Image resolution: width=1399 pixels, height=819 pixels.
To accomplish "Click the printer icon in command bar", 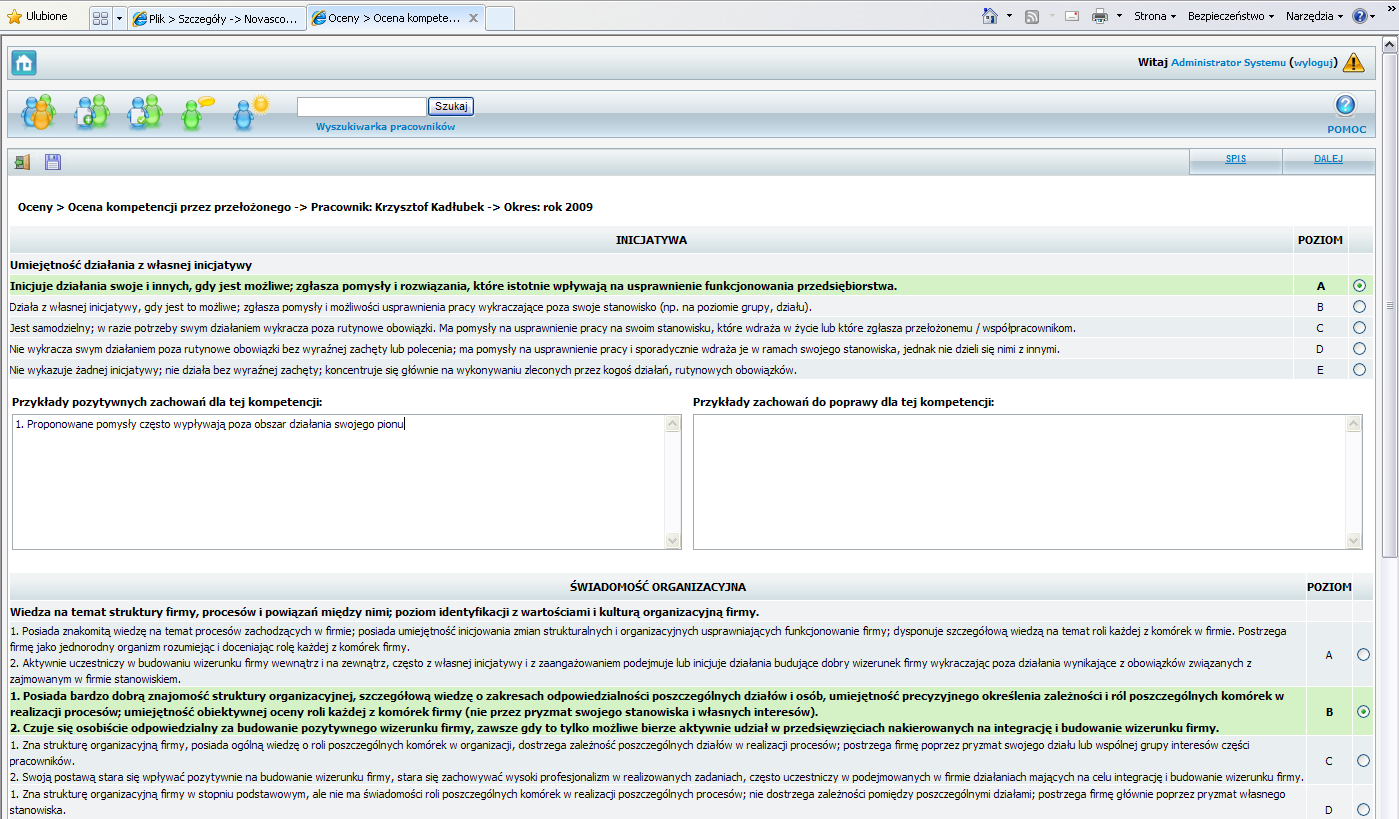I will 1100,17.
